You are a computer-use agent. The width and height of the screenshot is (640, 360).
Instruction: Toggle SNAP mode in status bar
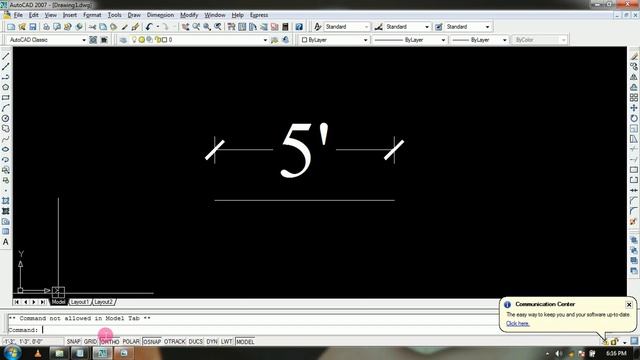click(x=73, y=342)
